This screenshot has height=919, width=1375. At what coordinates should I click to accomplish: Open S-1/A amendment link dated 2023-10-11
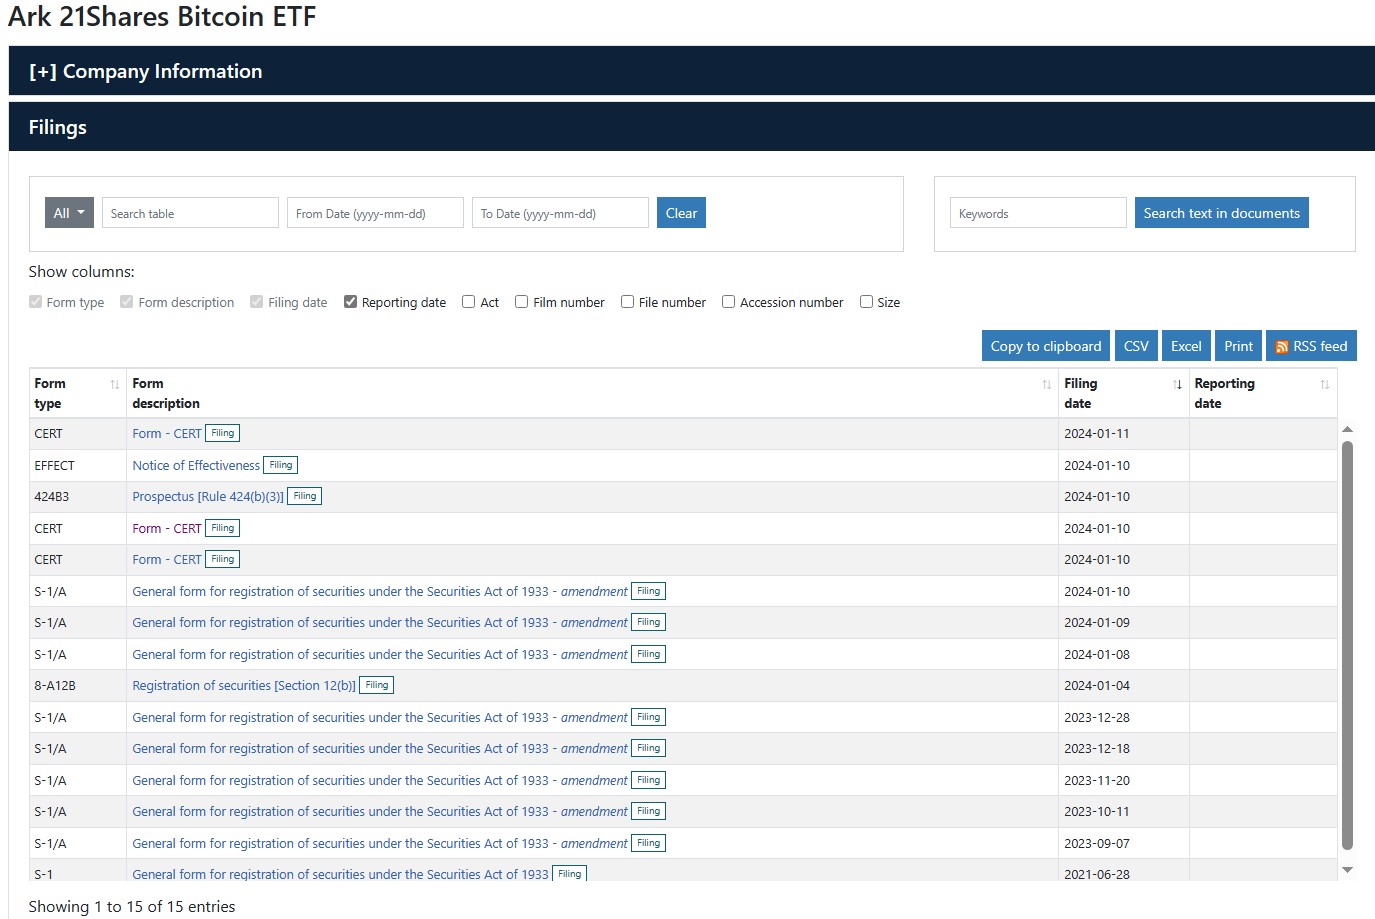click(x=380, y=811)
